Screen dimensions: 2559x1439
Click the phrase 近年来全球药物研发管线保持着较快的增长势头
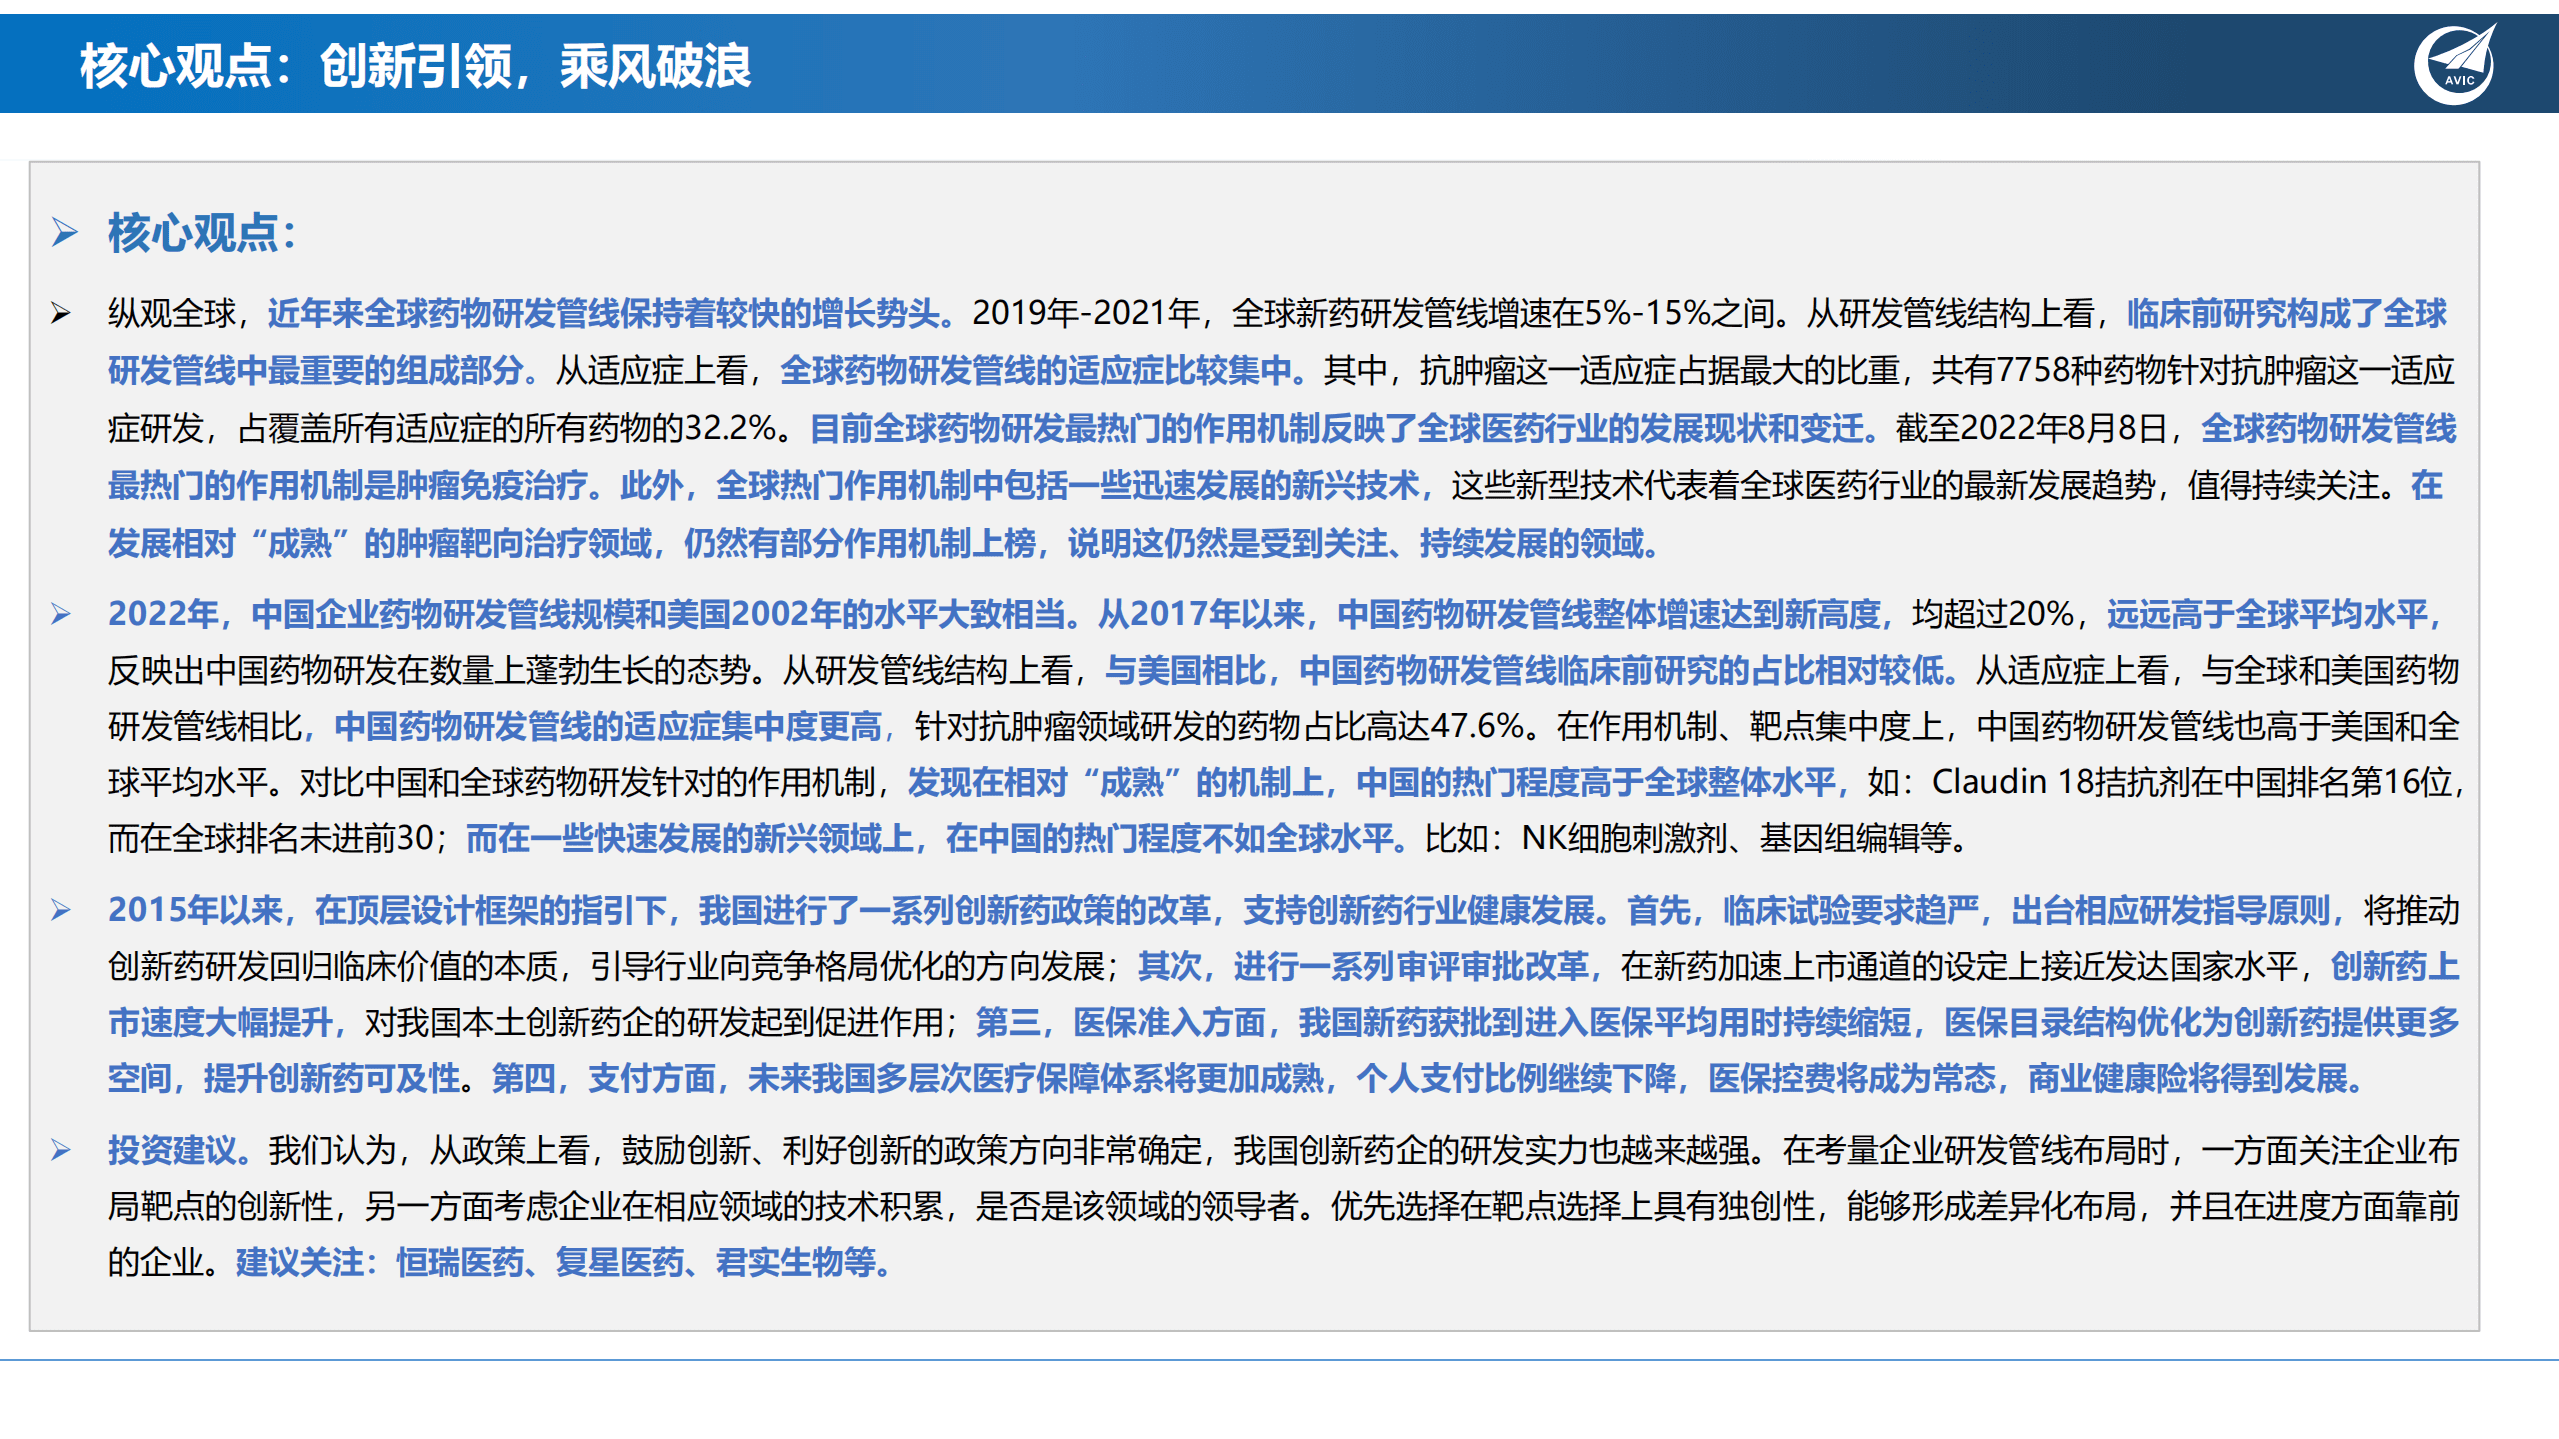[603, 314]
